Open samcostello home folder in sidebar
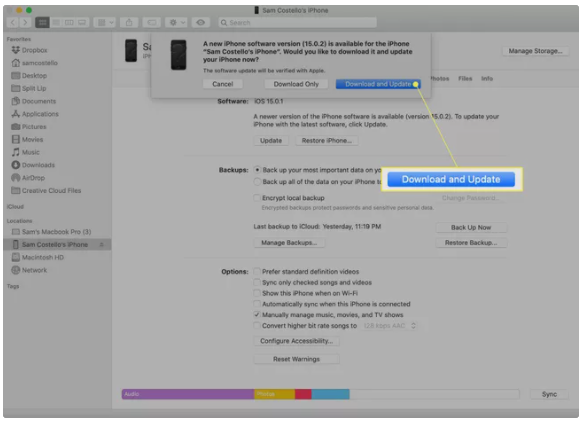The image size is (583, 424). pos(39,63)
